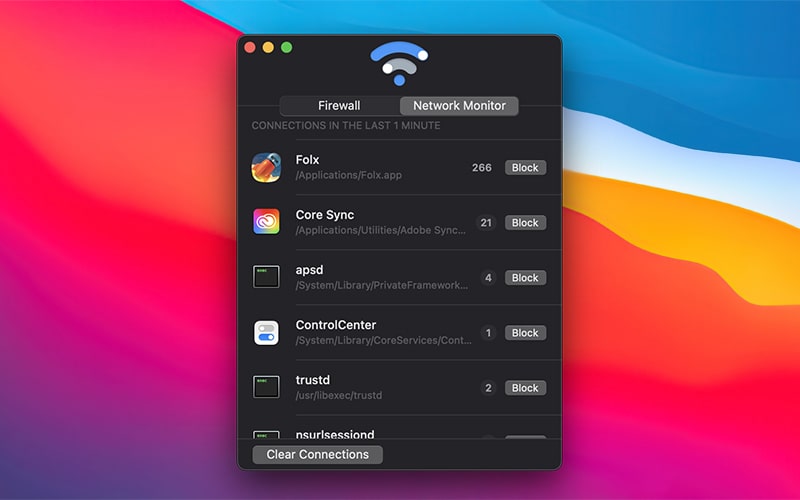Select the Network Monitor tab

click(x=459, y=106)
